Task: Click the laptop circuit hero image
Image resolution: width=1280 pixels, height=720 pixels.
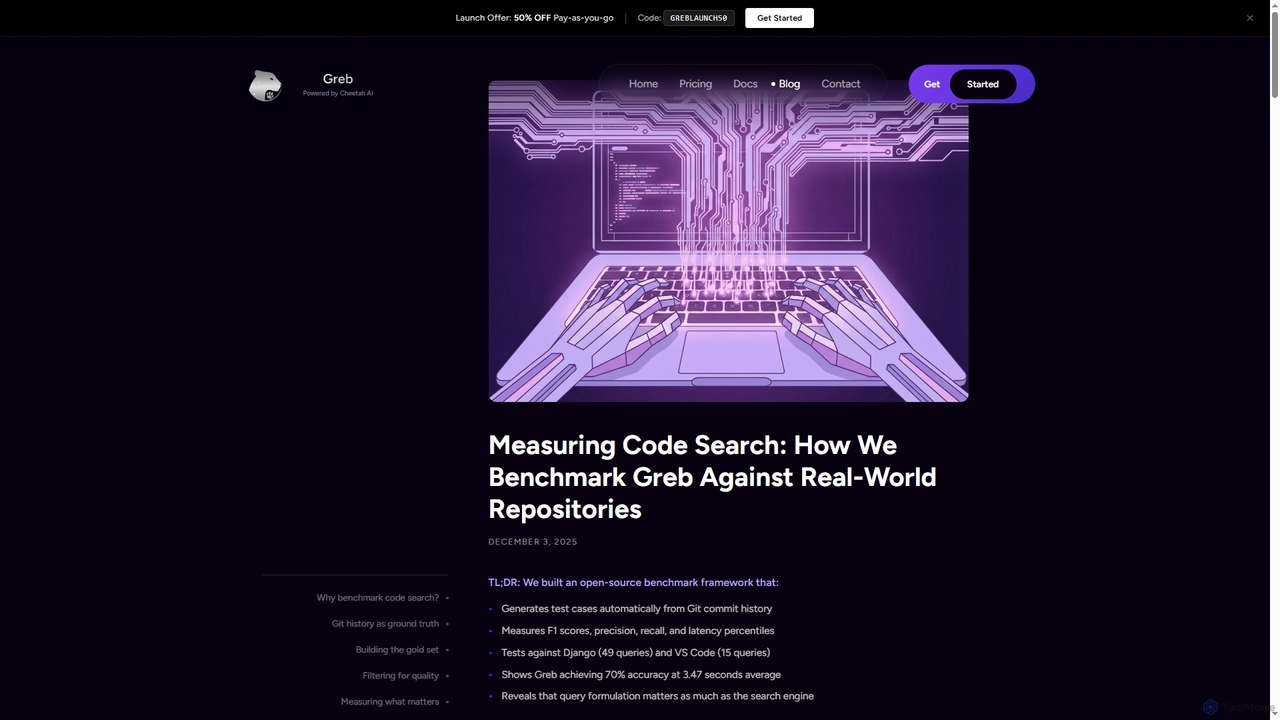Action: click(x=728, y=241)
